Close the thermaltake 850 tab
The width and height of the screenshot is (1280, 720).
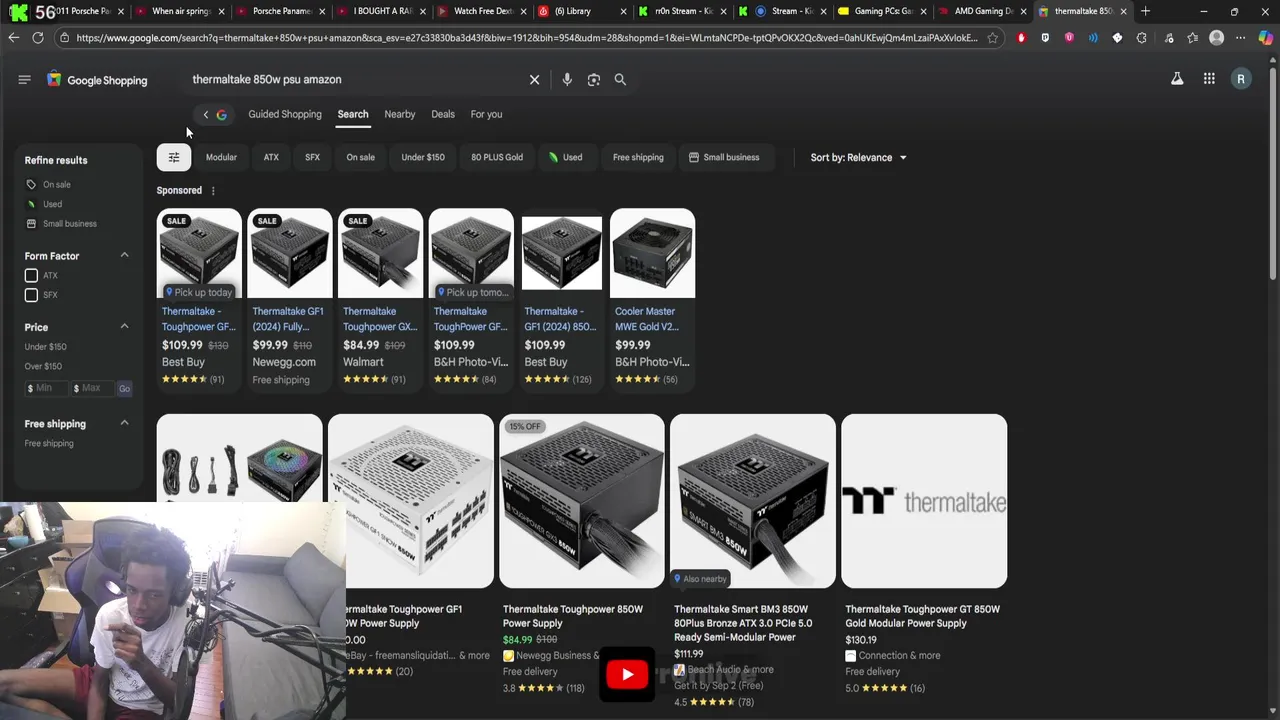(x=1123, y=11)
